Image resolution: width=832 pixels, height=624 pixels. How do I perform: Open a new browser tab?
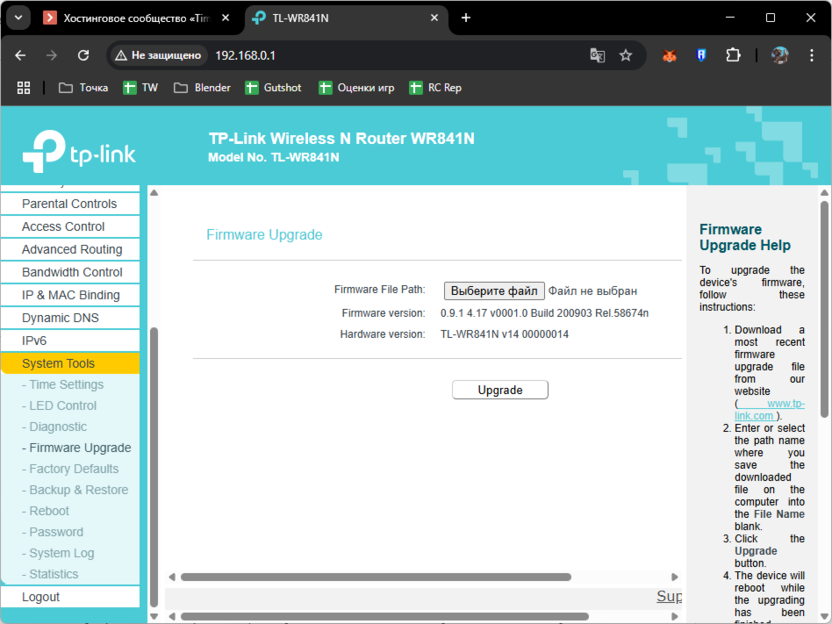(x=466, y=18)
